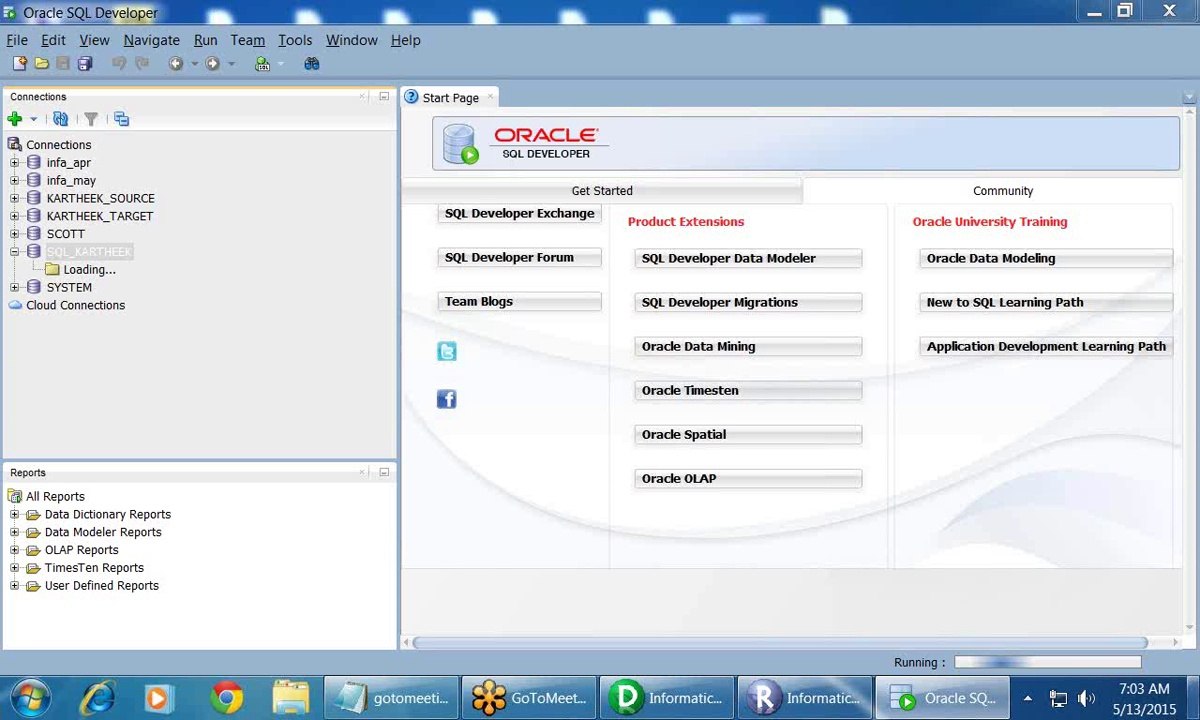The height and width of the screenshot is (720, 1200).
Task: Open Google Chrome from the taskbar
Action: click(226, 698)
